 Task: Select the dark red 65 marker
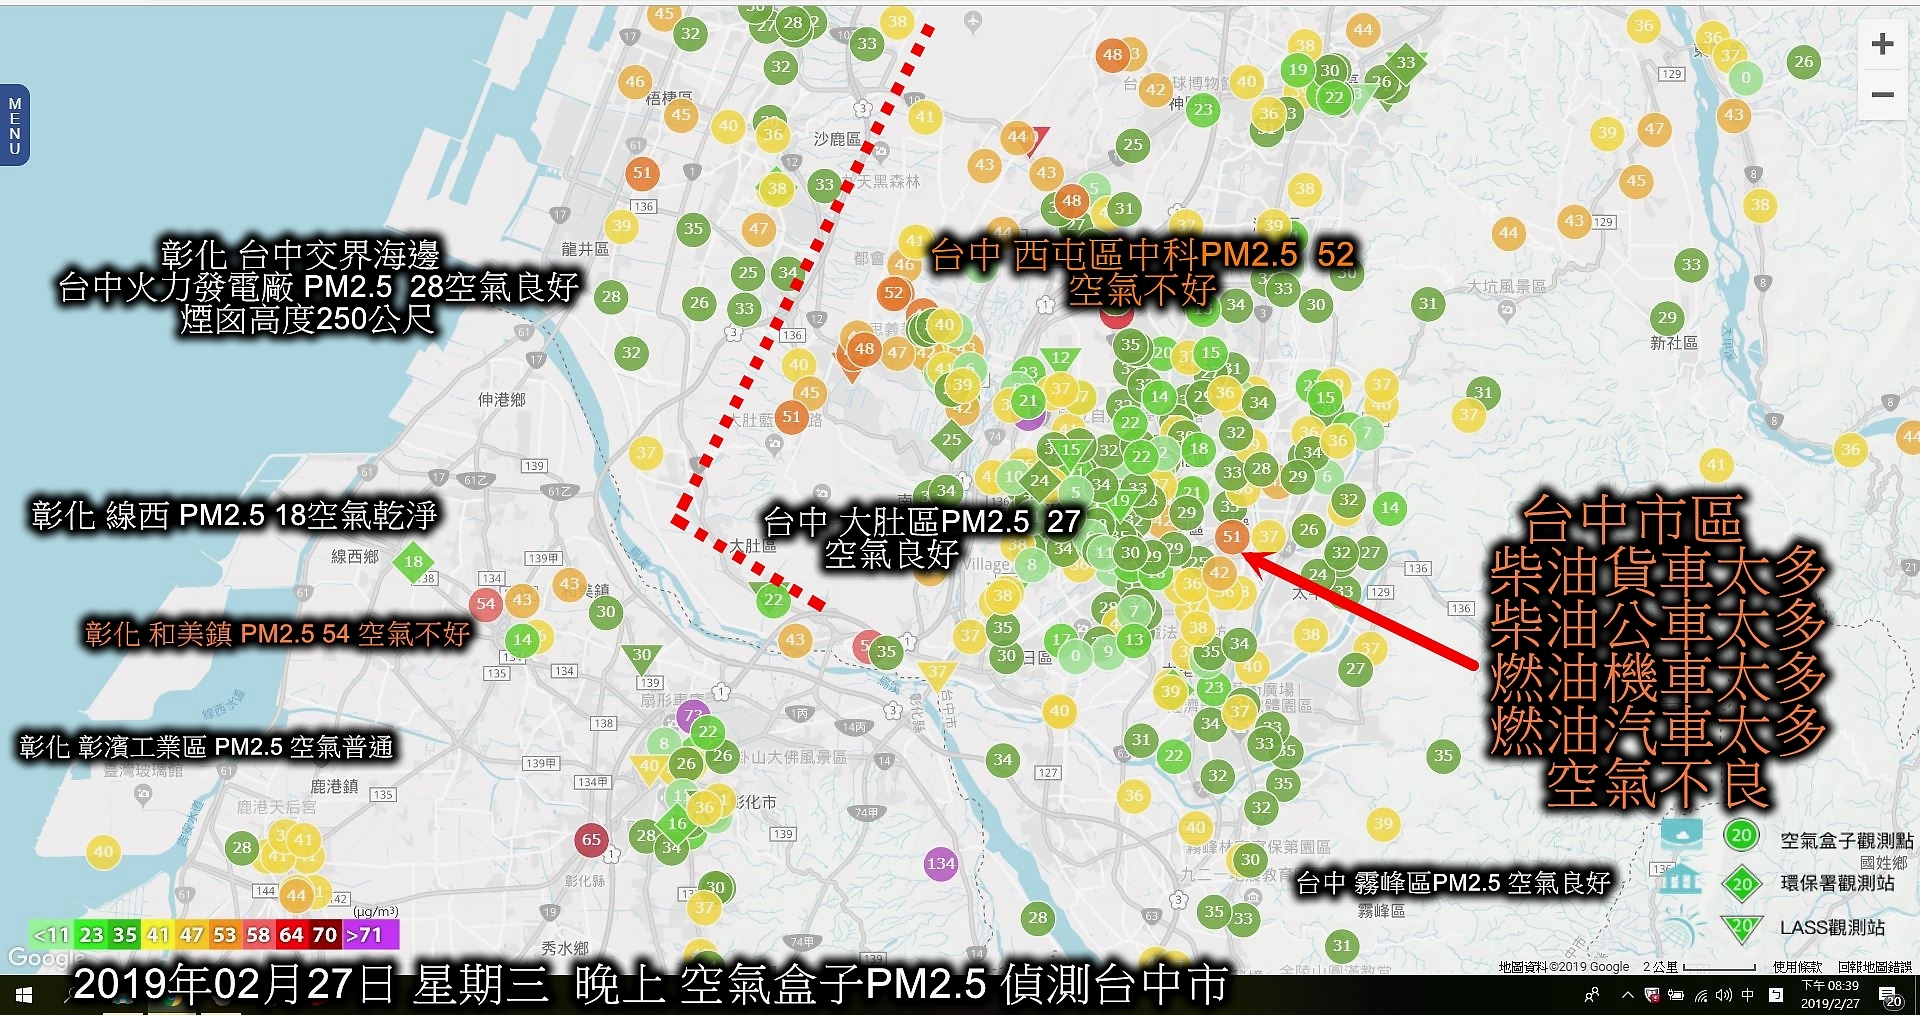(591, 839)
